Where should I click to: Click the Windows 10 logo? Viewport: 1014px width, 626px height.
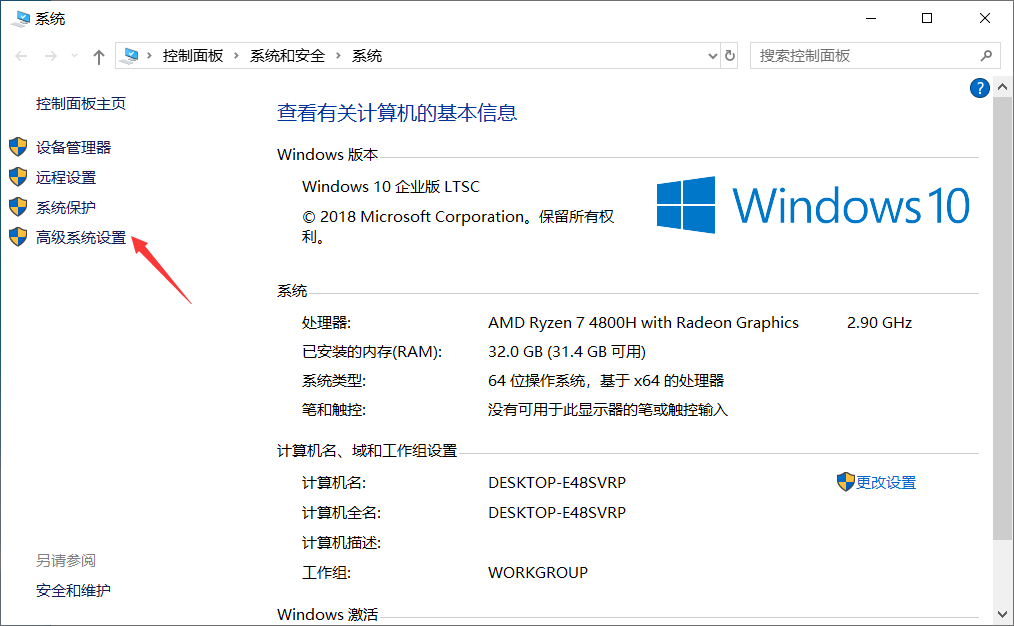click(x=813, y=205)
